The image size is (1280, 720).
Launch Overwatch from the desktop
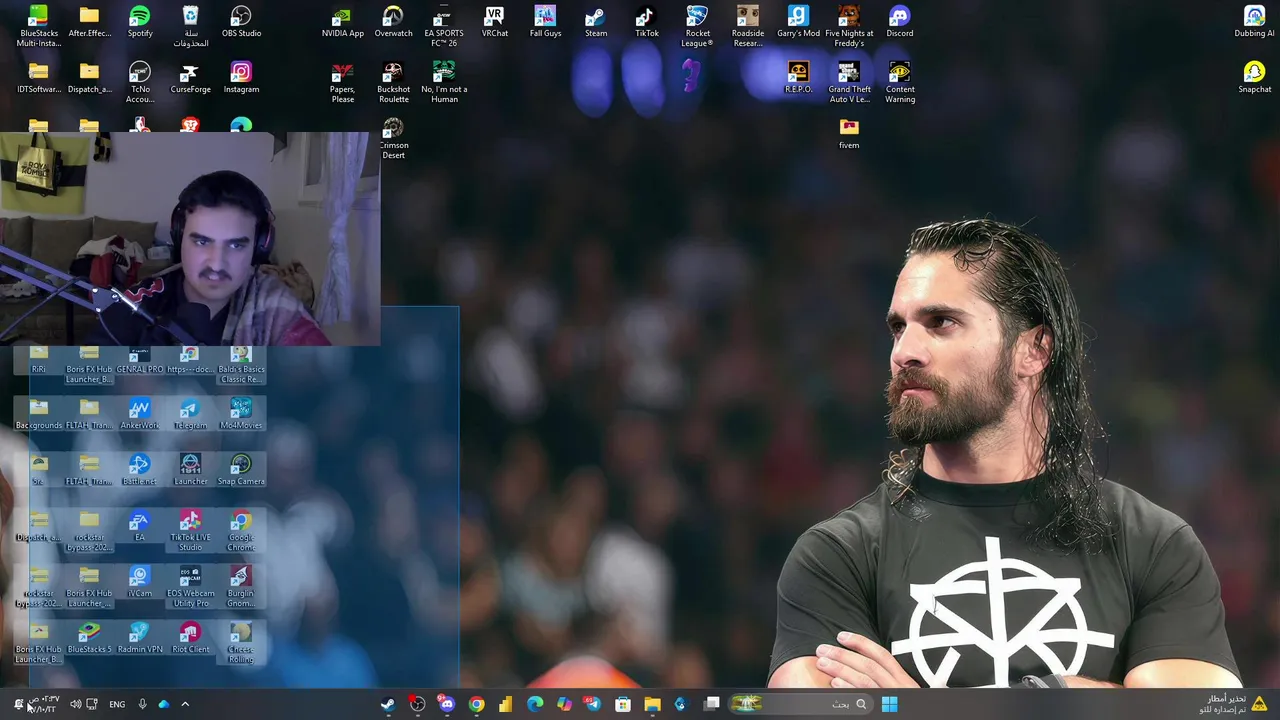(393, 22)
